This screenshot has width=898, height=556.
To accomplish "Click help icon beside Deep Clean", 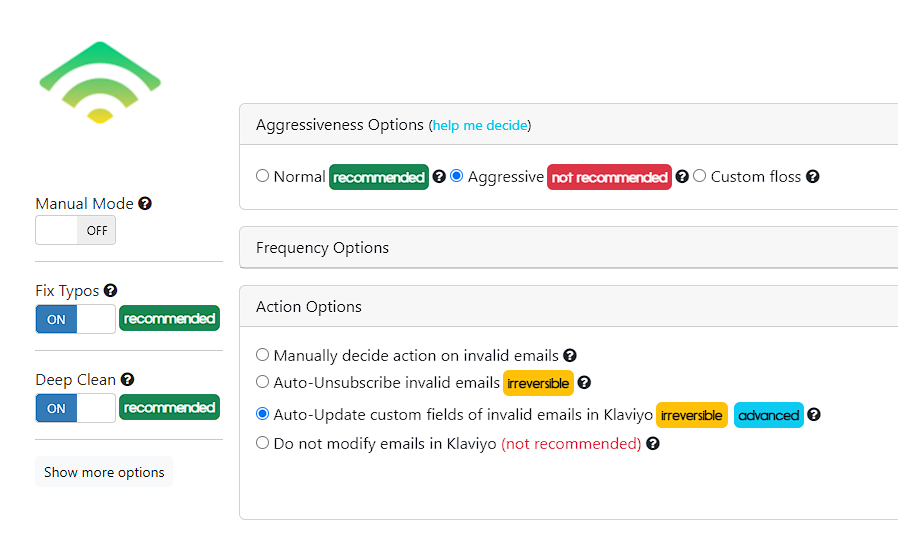I will [127, 379].
